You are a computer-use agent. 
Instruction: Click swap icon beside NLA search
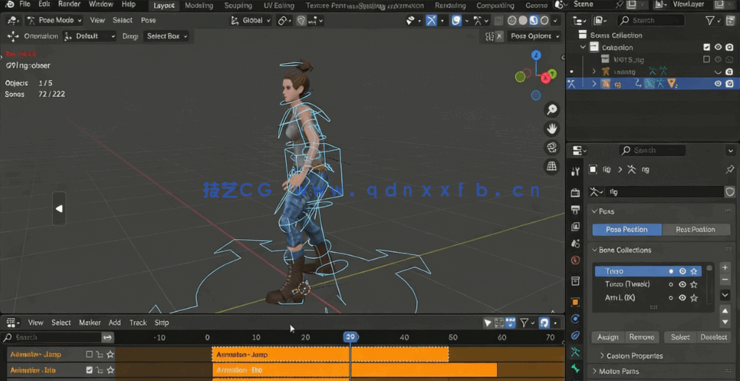(108, 337)
